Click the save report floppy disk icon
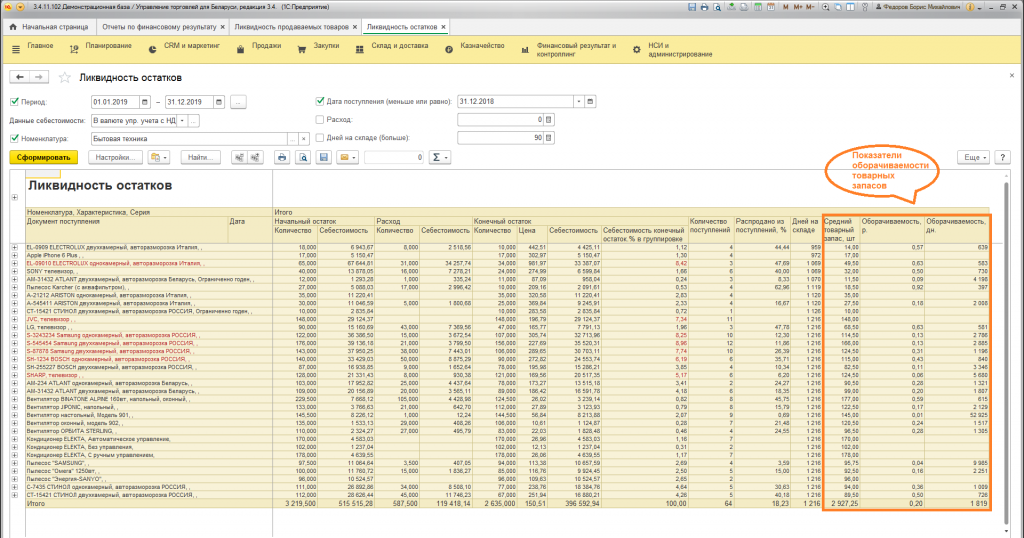Screen dimensions: 1024x538 (323, 157)
